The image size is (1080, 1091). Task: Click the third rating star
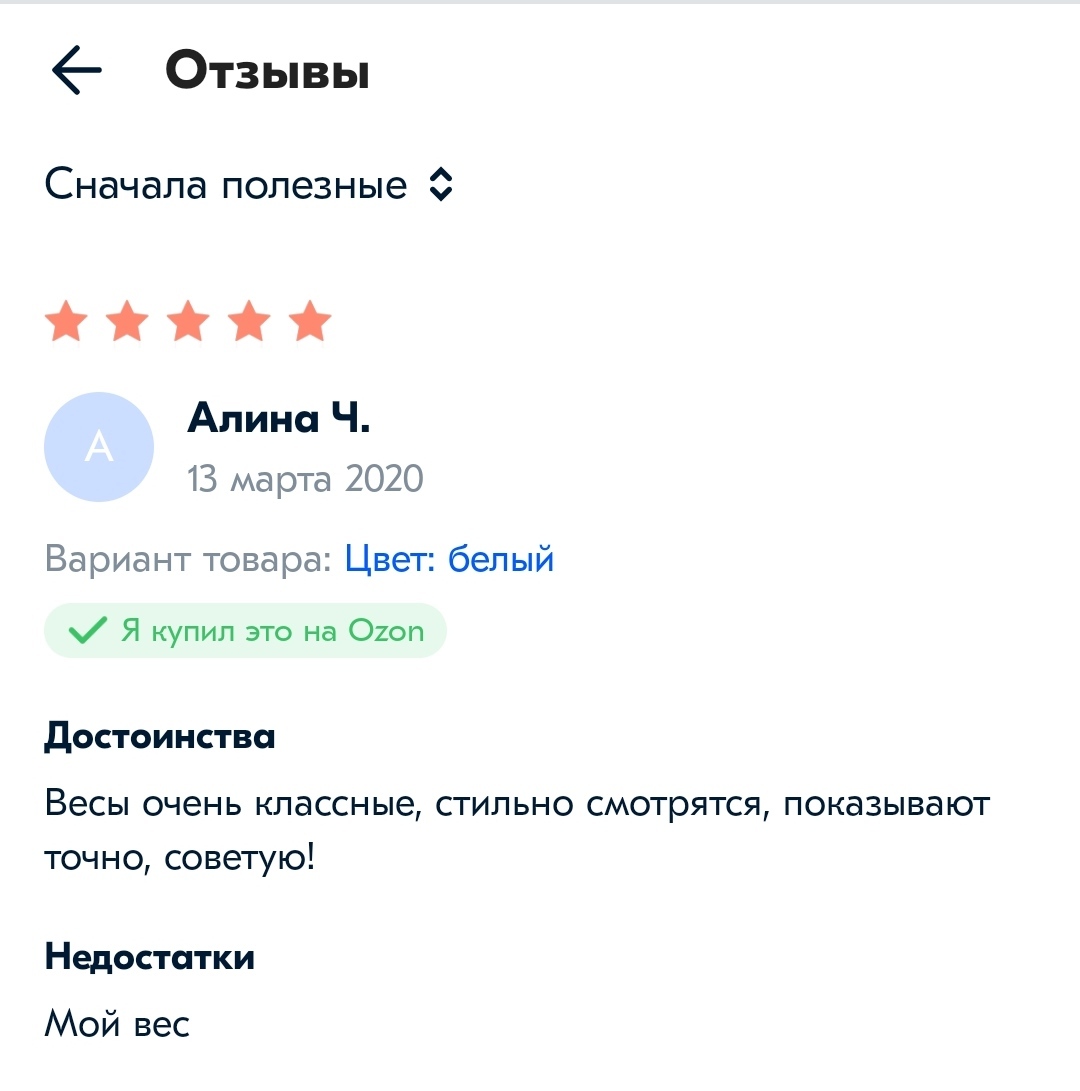point(189,322)
